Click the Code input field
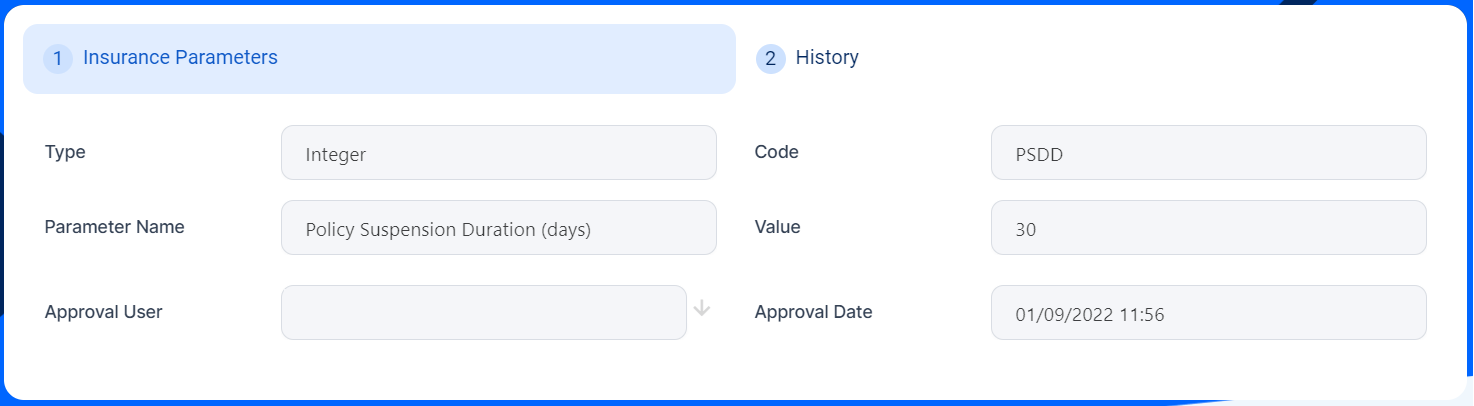This screenshot has width=1474, height=406. tap(1208, 153)
